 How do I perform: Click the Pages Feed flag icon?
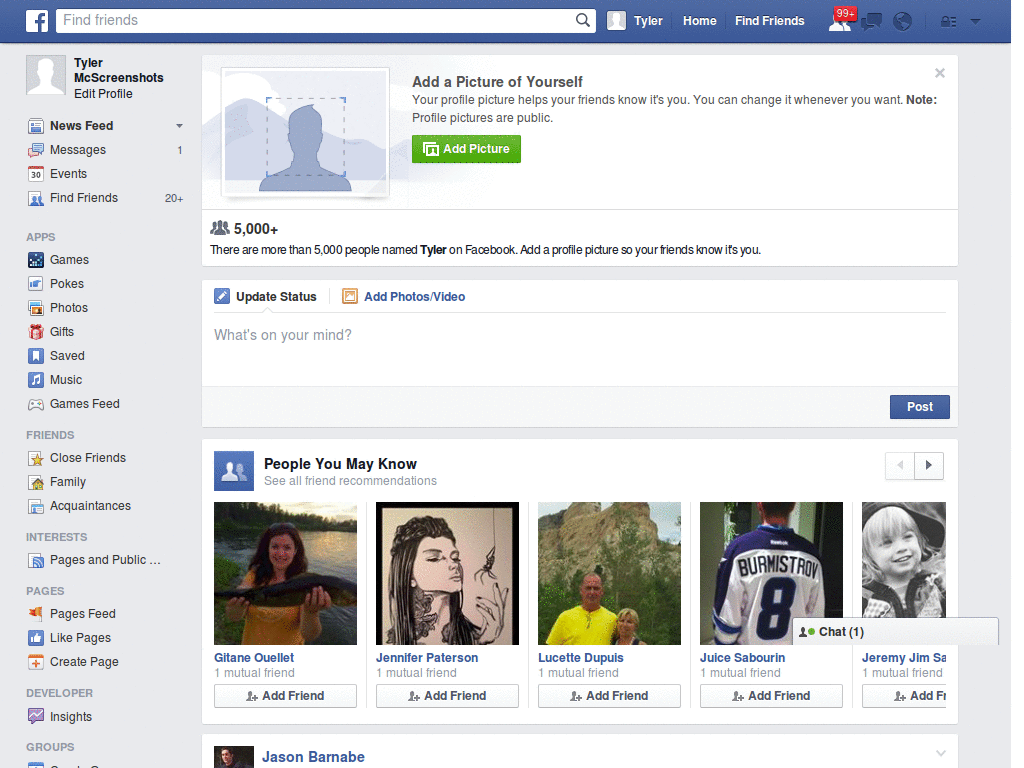pos(36,614)
